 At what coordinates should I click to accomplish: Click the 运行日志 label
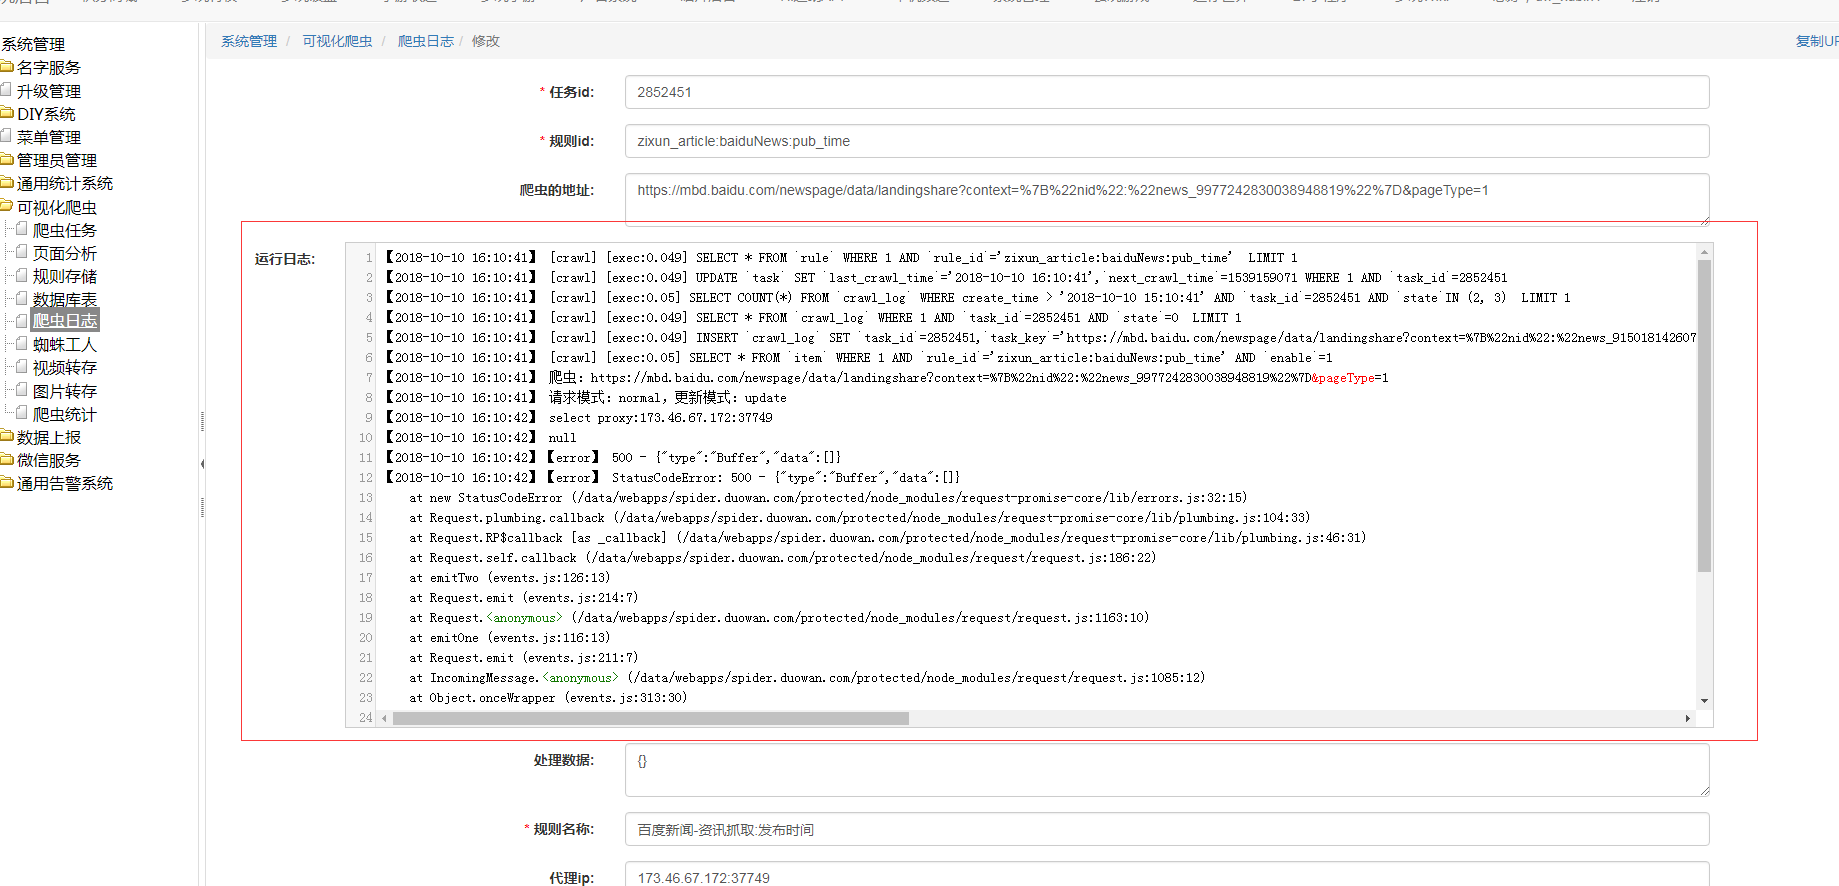tap(284, 259)
